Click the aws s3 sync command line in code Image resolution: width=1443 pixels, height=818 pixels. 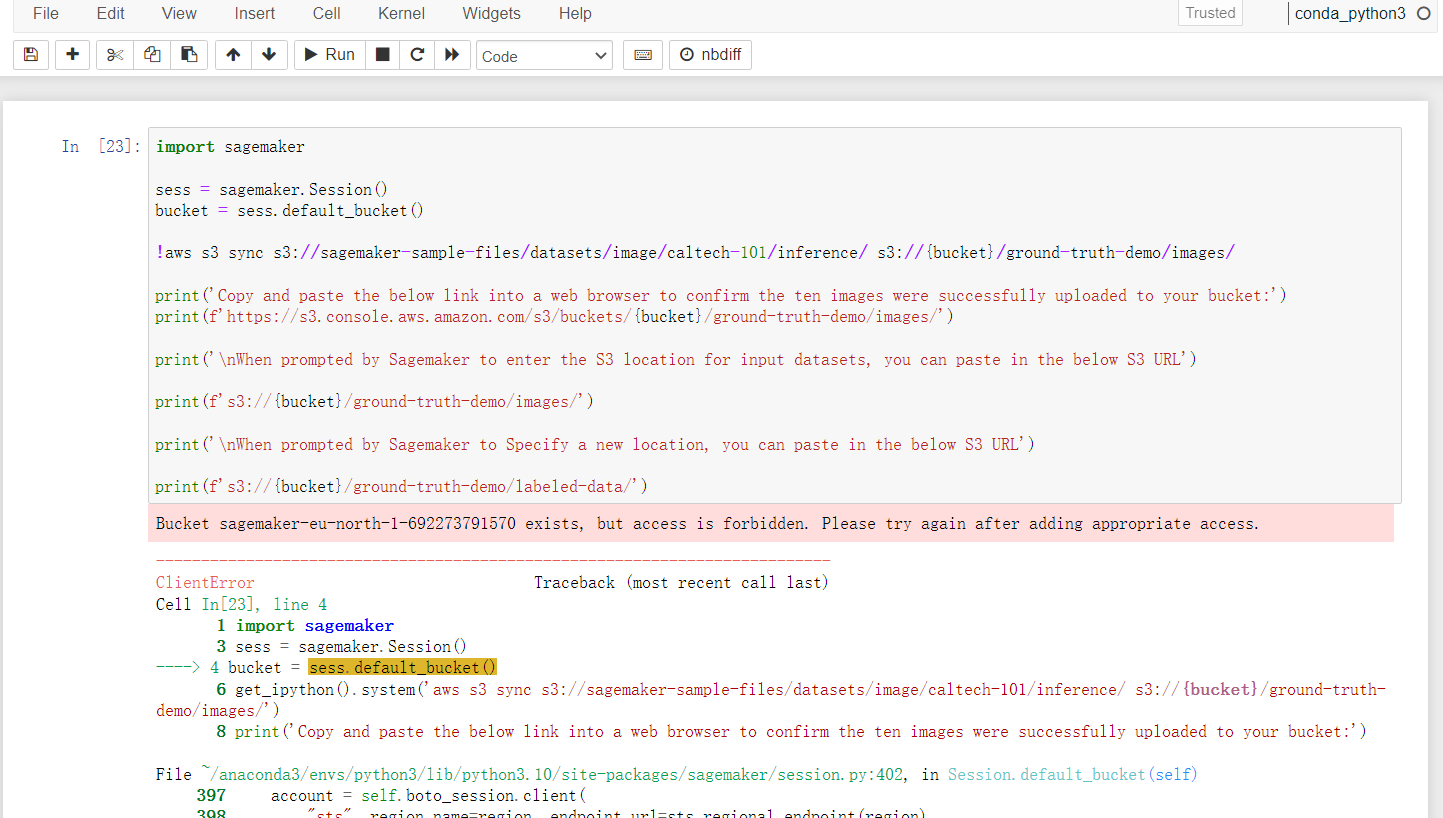tap(695, 253)
